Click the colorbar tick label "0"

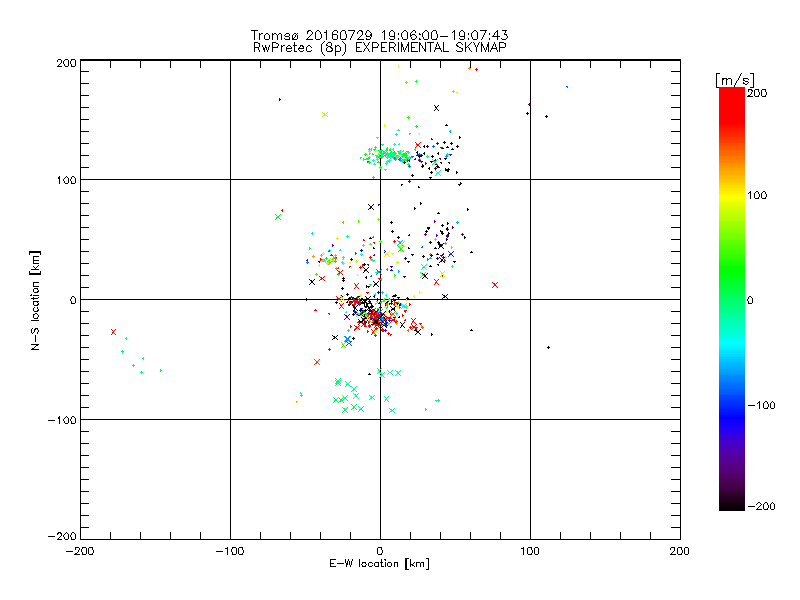(750, 301)
